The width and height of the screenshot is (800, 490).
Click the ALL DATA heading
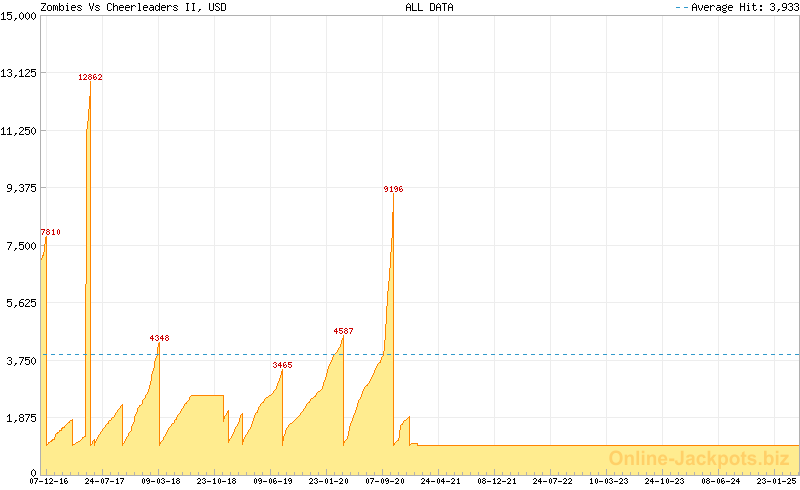[429, 7]
